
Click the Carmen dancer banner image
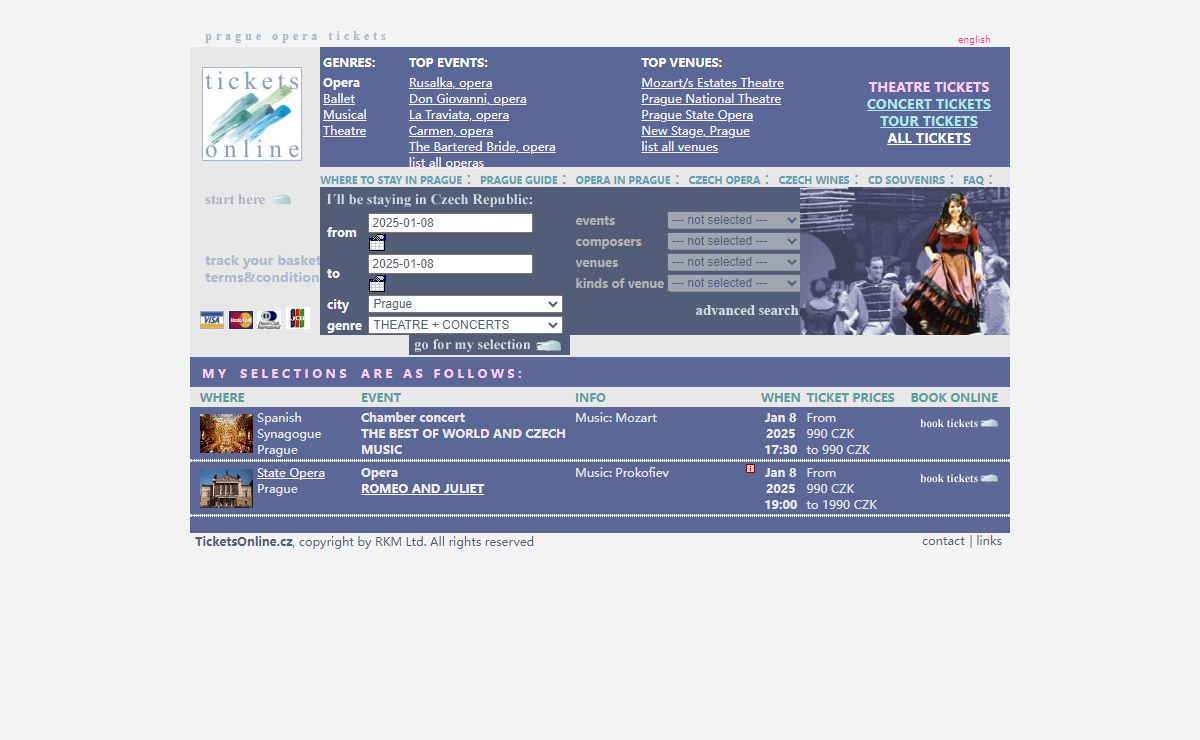(x=905, y=261)
